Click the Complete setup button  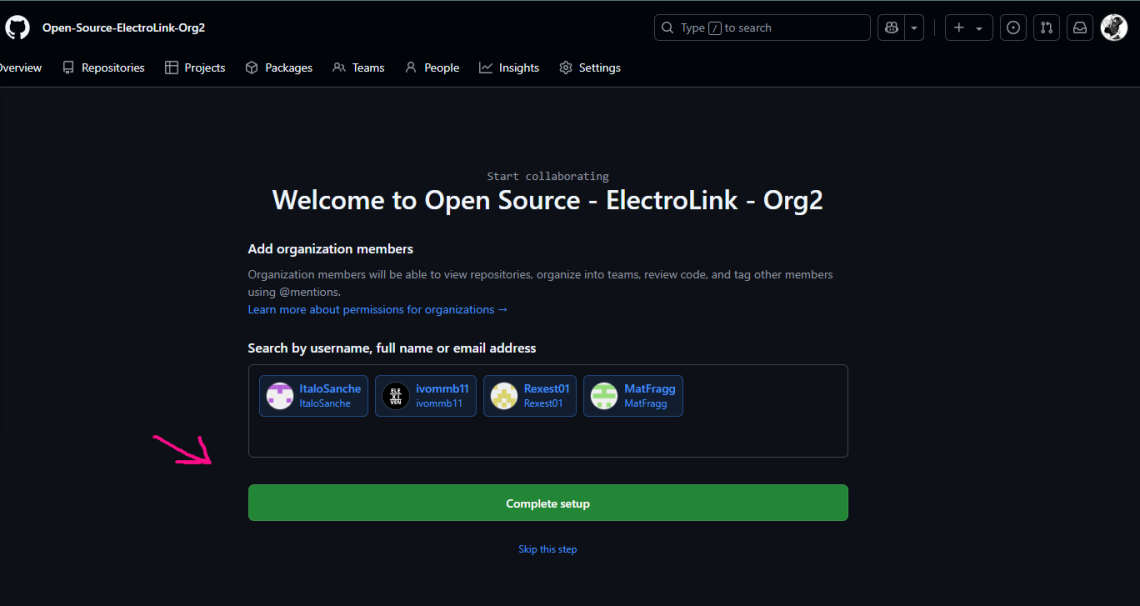point(548,503)
